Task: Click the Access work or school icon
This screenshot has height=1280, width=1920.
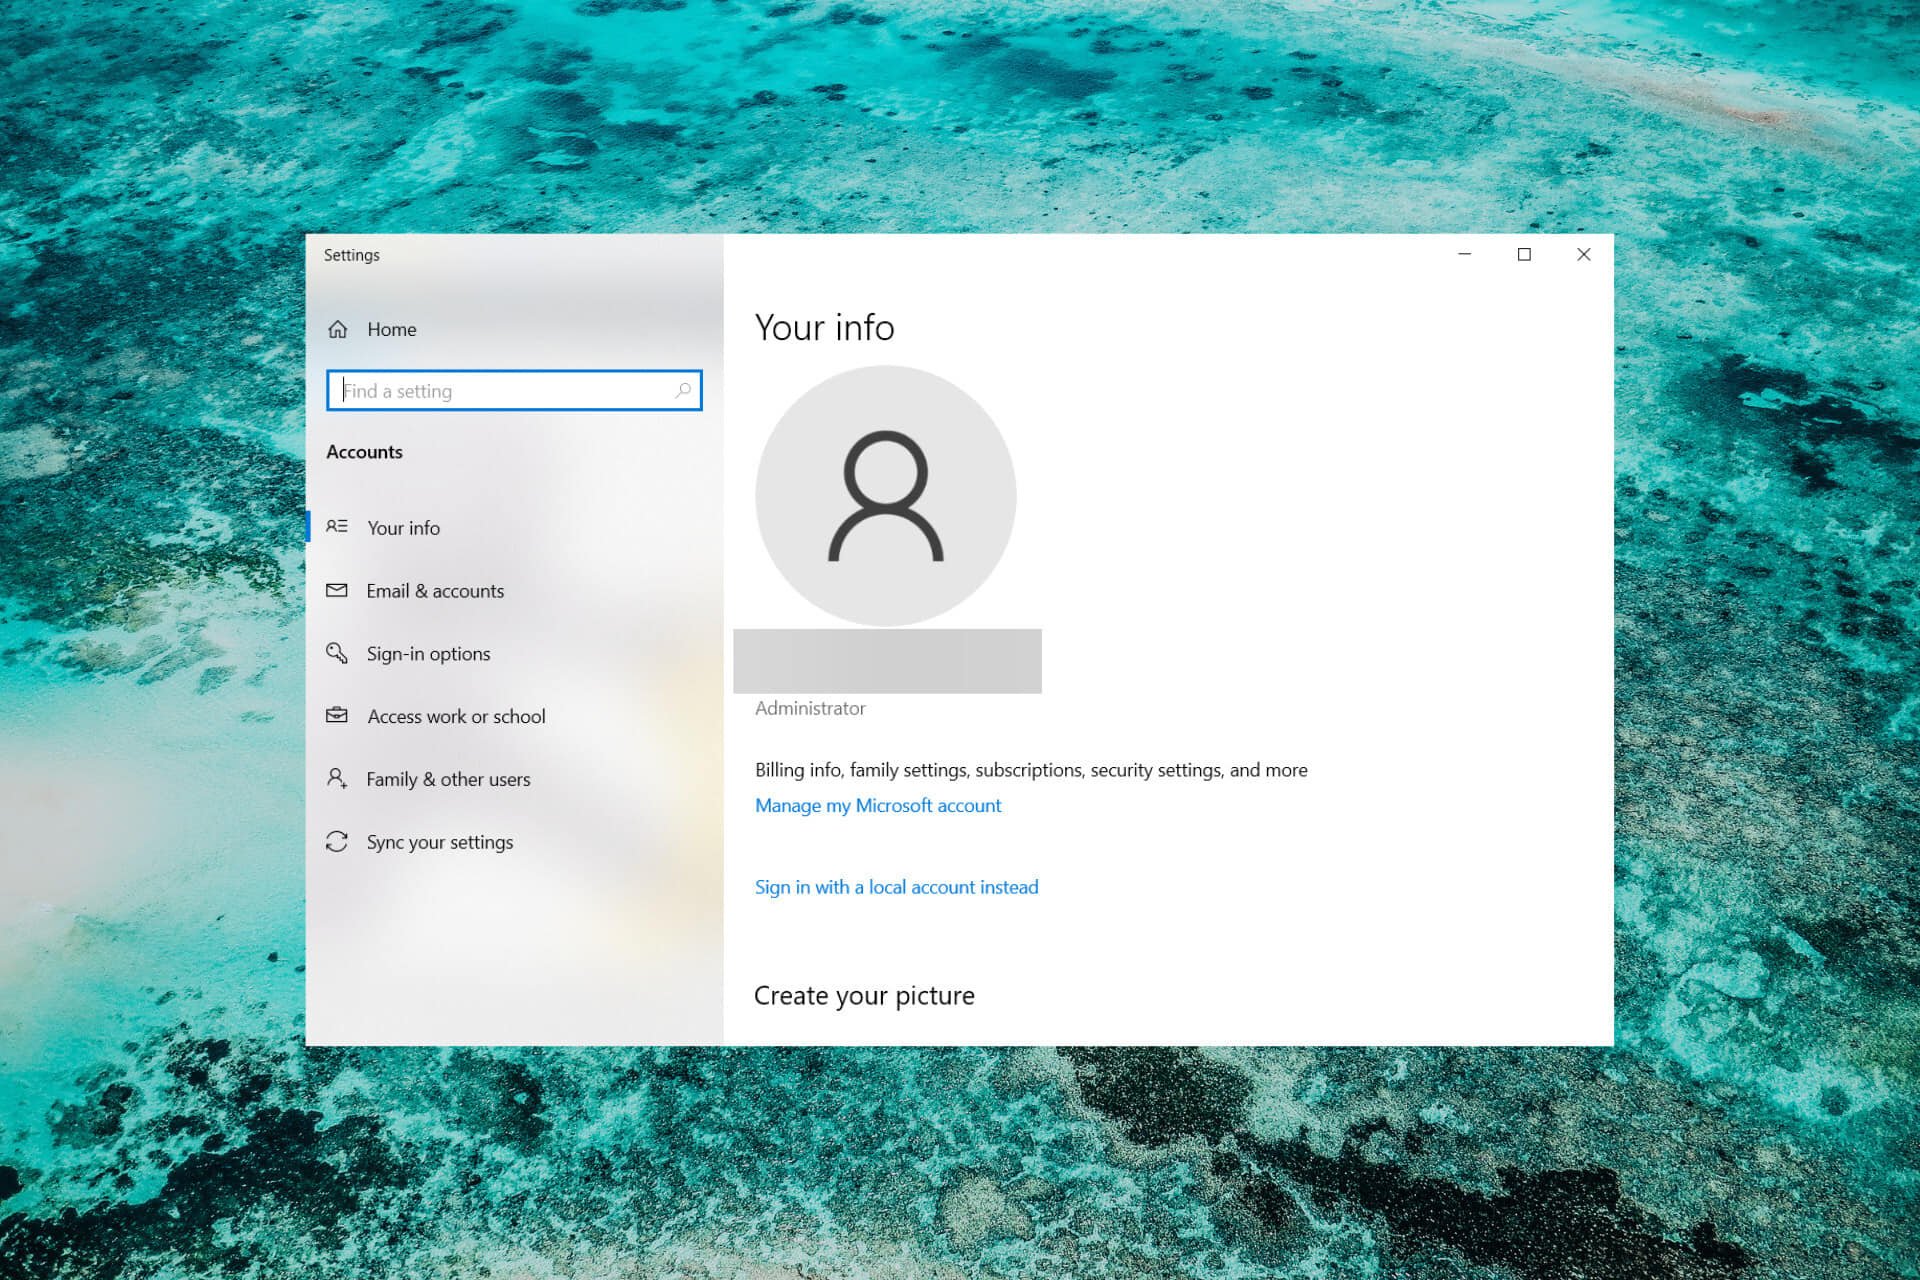Action: click(x=337, y=716)
